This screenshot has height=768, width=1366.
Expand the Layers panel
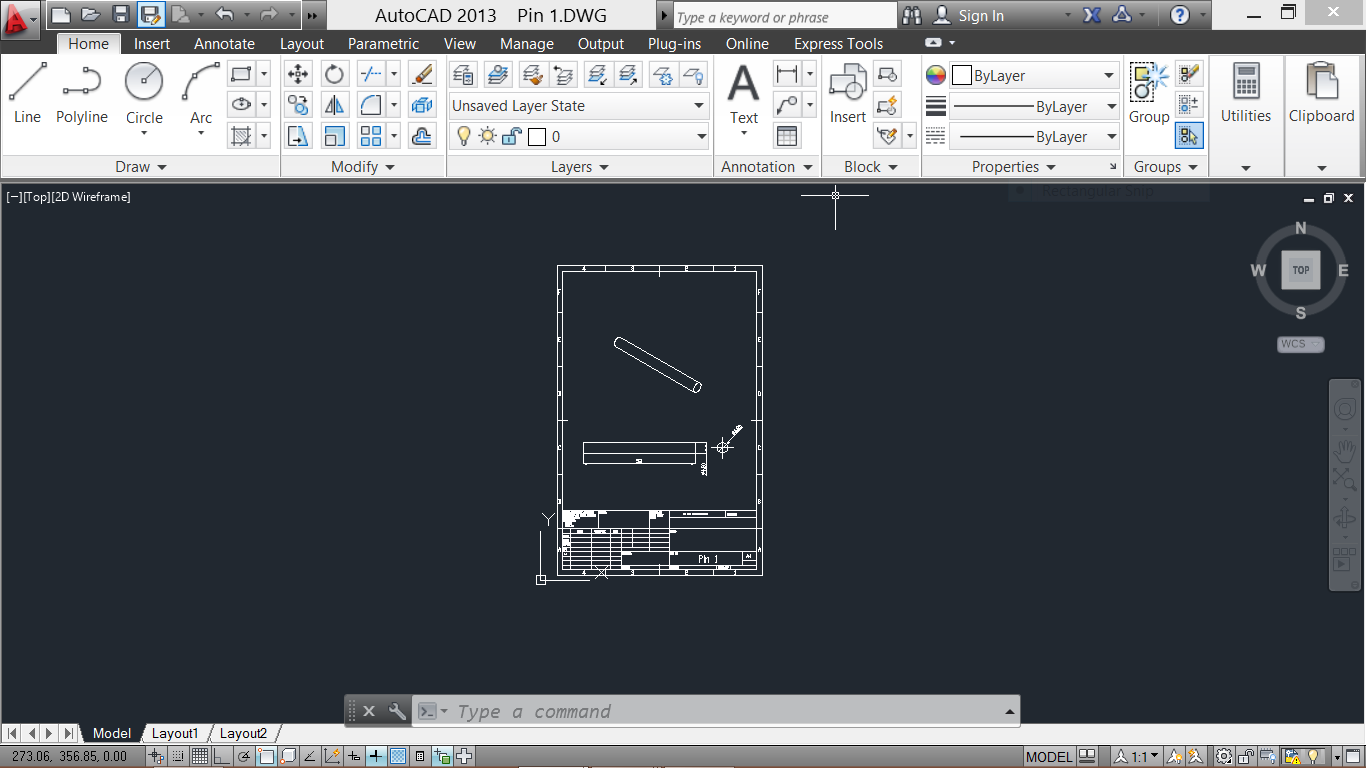click(580, 167)
